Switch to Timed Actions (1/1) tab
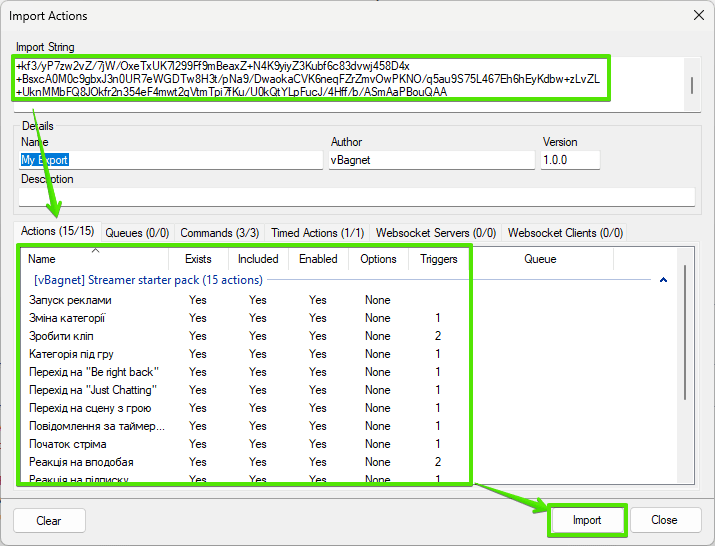This screenshot has height=546, width=715. (317, 233)
